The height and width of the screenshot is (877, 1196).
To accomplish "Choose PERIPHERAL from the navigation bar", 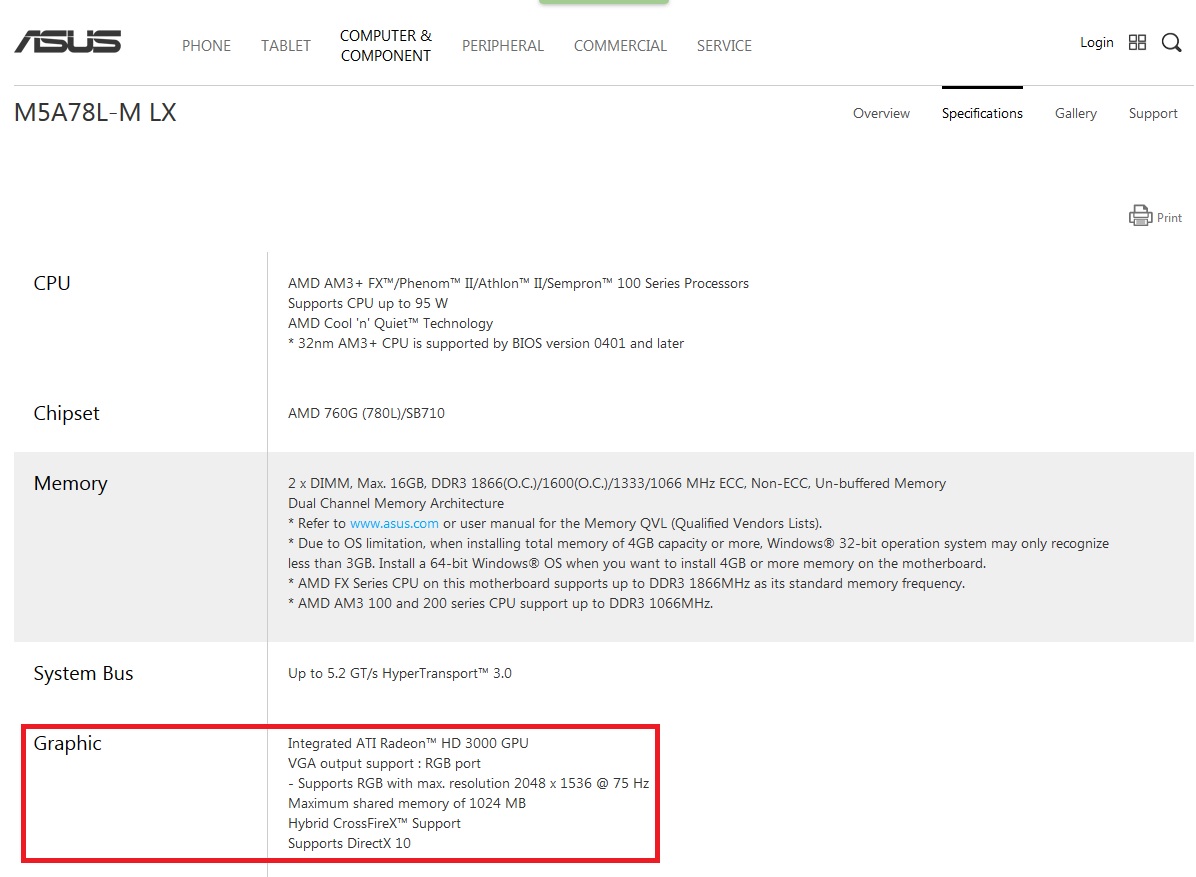I will [503, 46].
